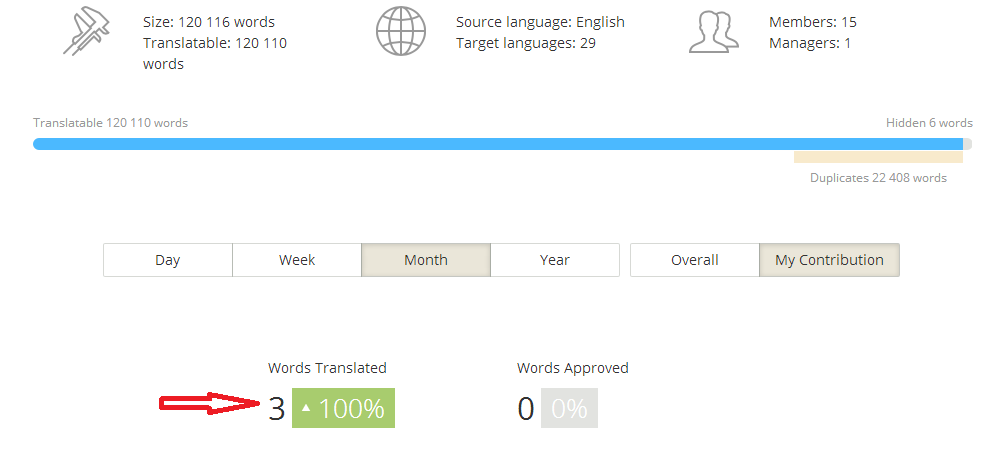Click the words translated count 3
The width and height of the screenshot is (996, 467).
point(276,408)
